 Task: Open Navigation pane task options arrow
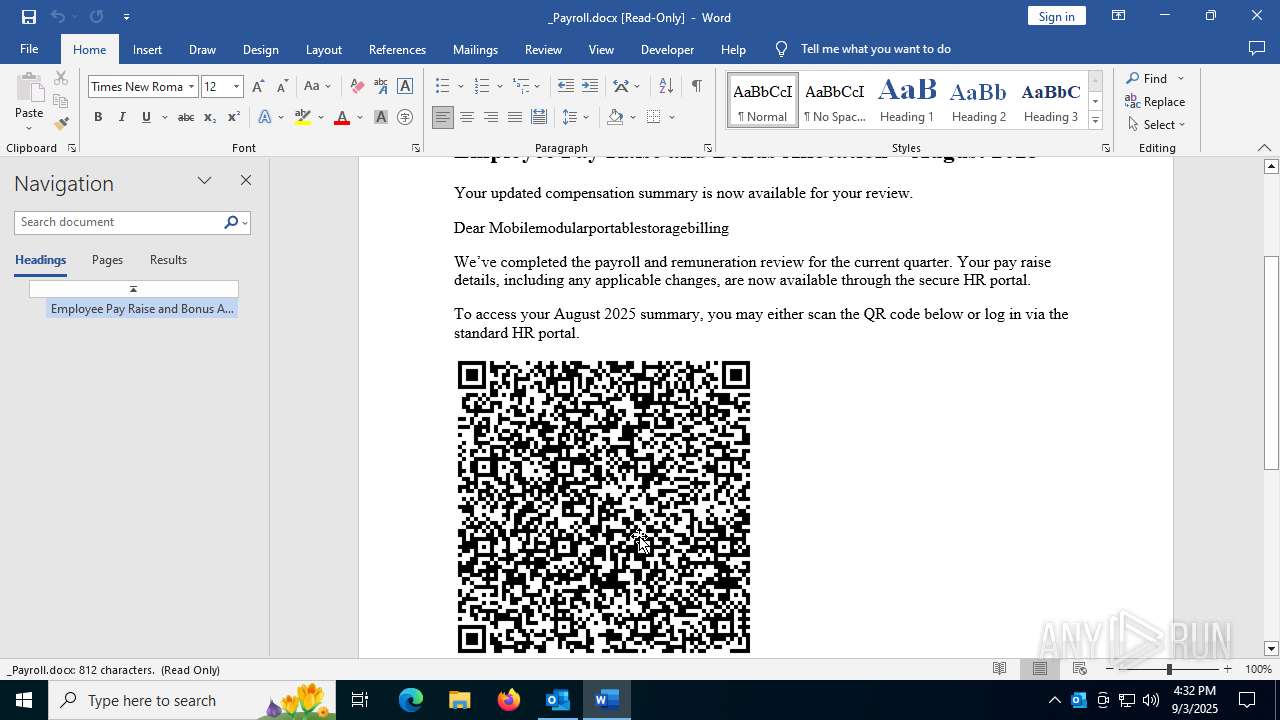pos(204,181)
